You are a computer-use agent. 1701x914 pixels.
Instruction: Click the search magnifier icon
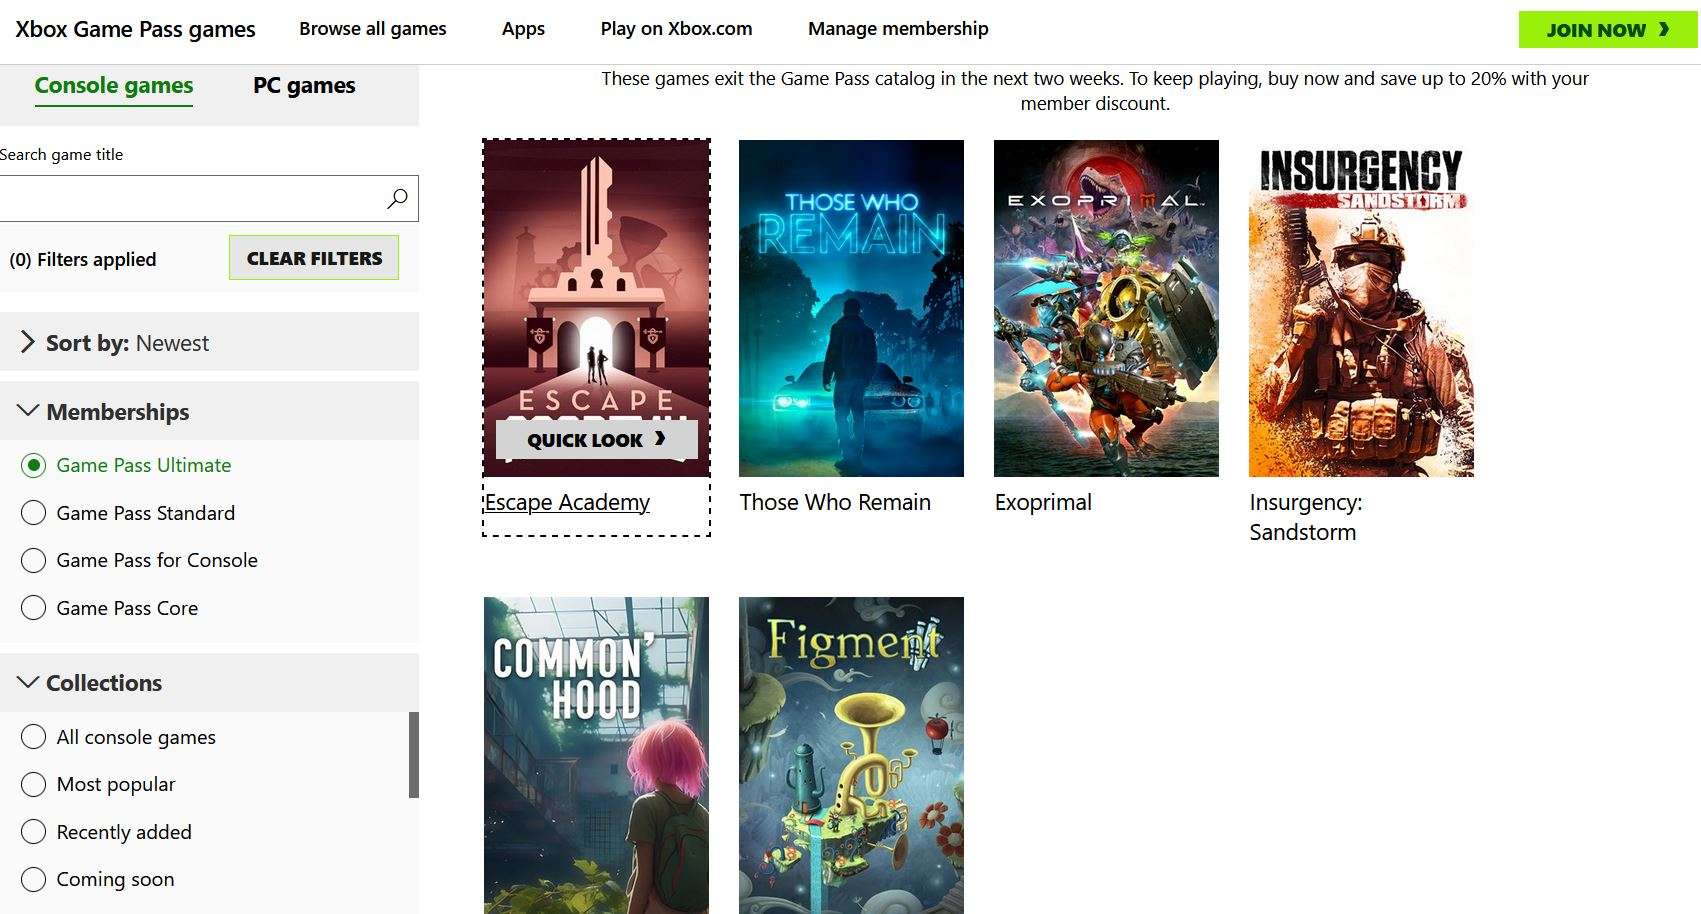pos(397,198)
